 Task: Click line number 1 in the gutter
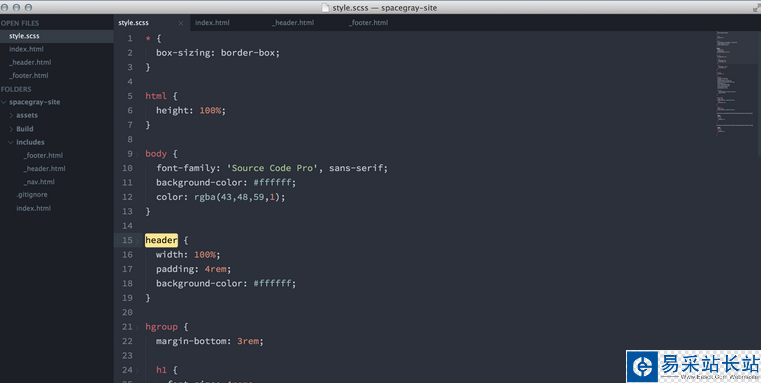130,38
